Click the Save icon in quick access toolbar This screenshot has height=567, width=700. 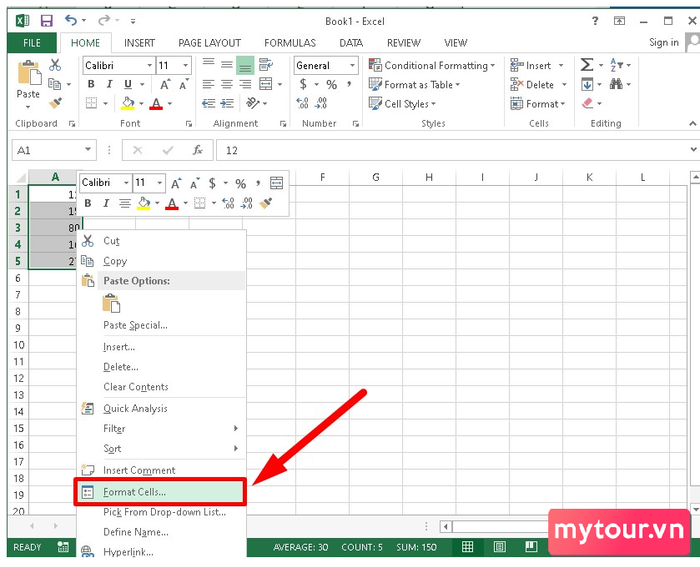point(46,21)
